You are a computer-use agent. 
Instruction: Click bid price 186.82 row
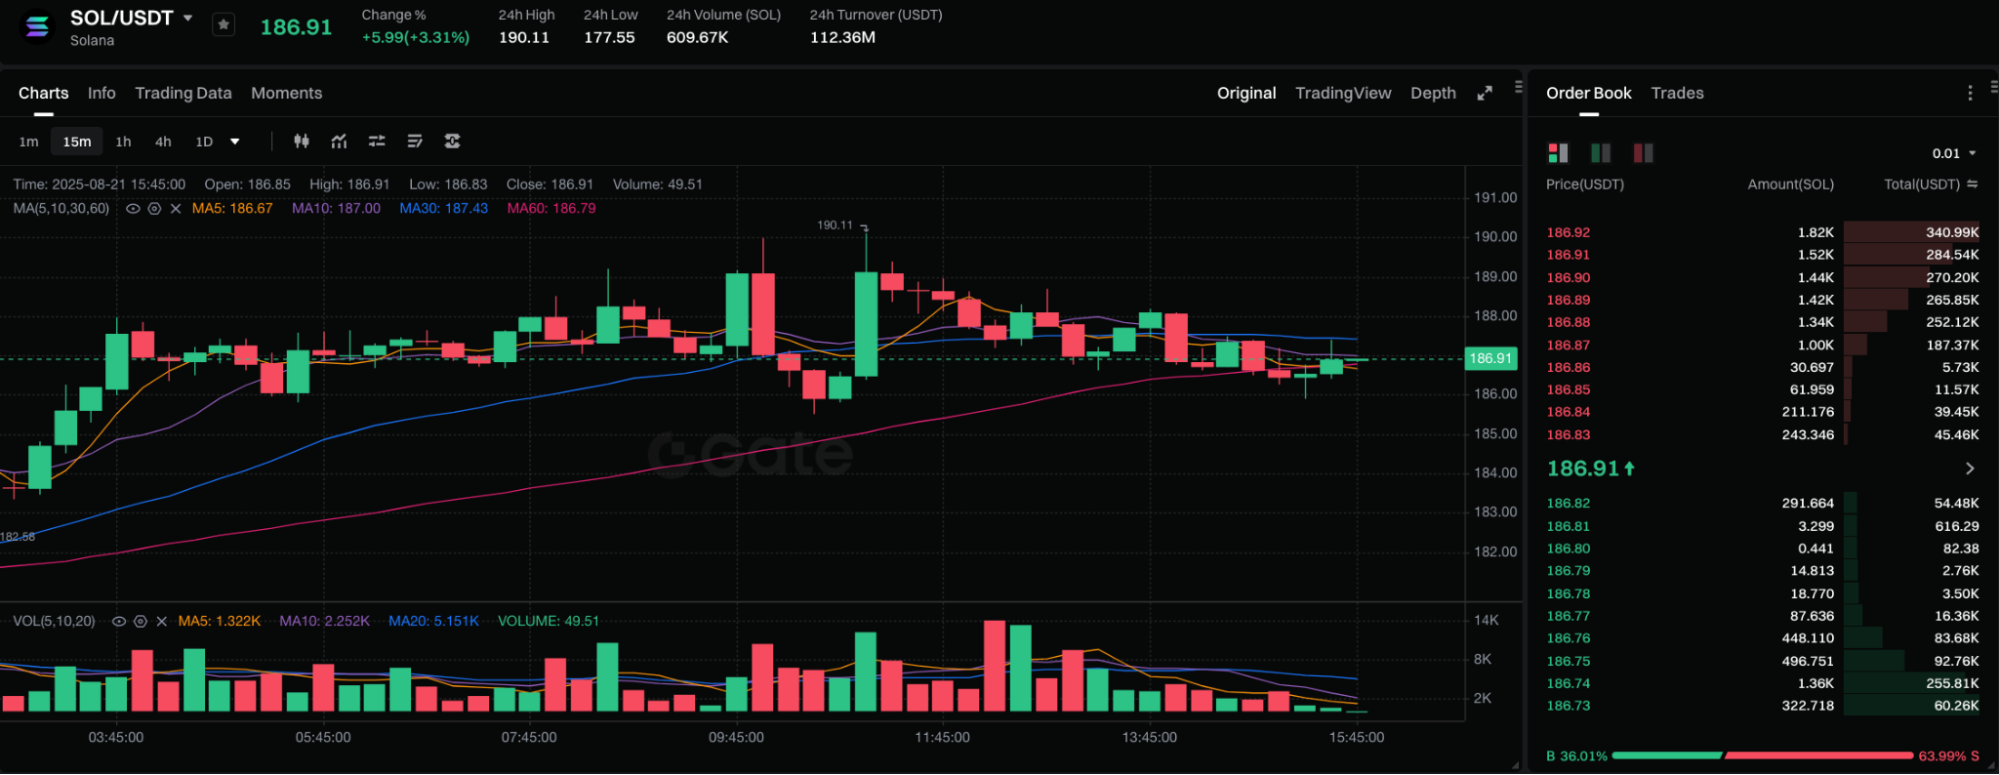point(1762,503)
